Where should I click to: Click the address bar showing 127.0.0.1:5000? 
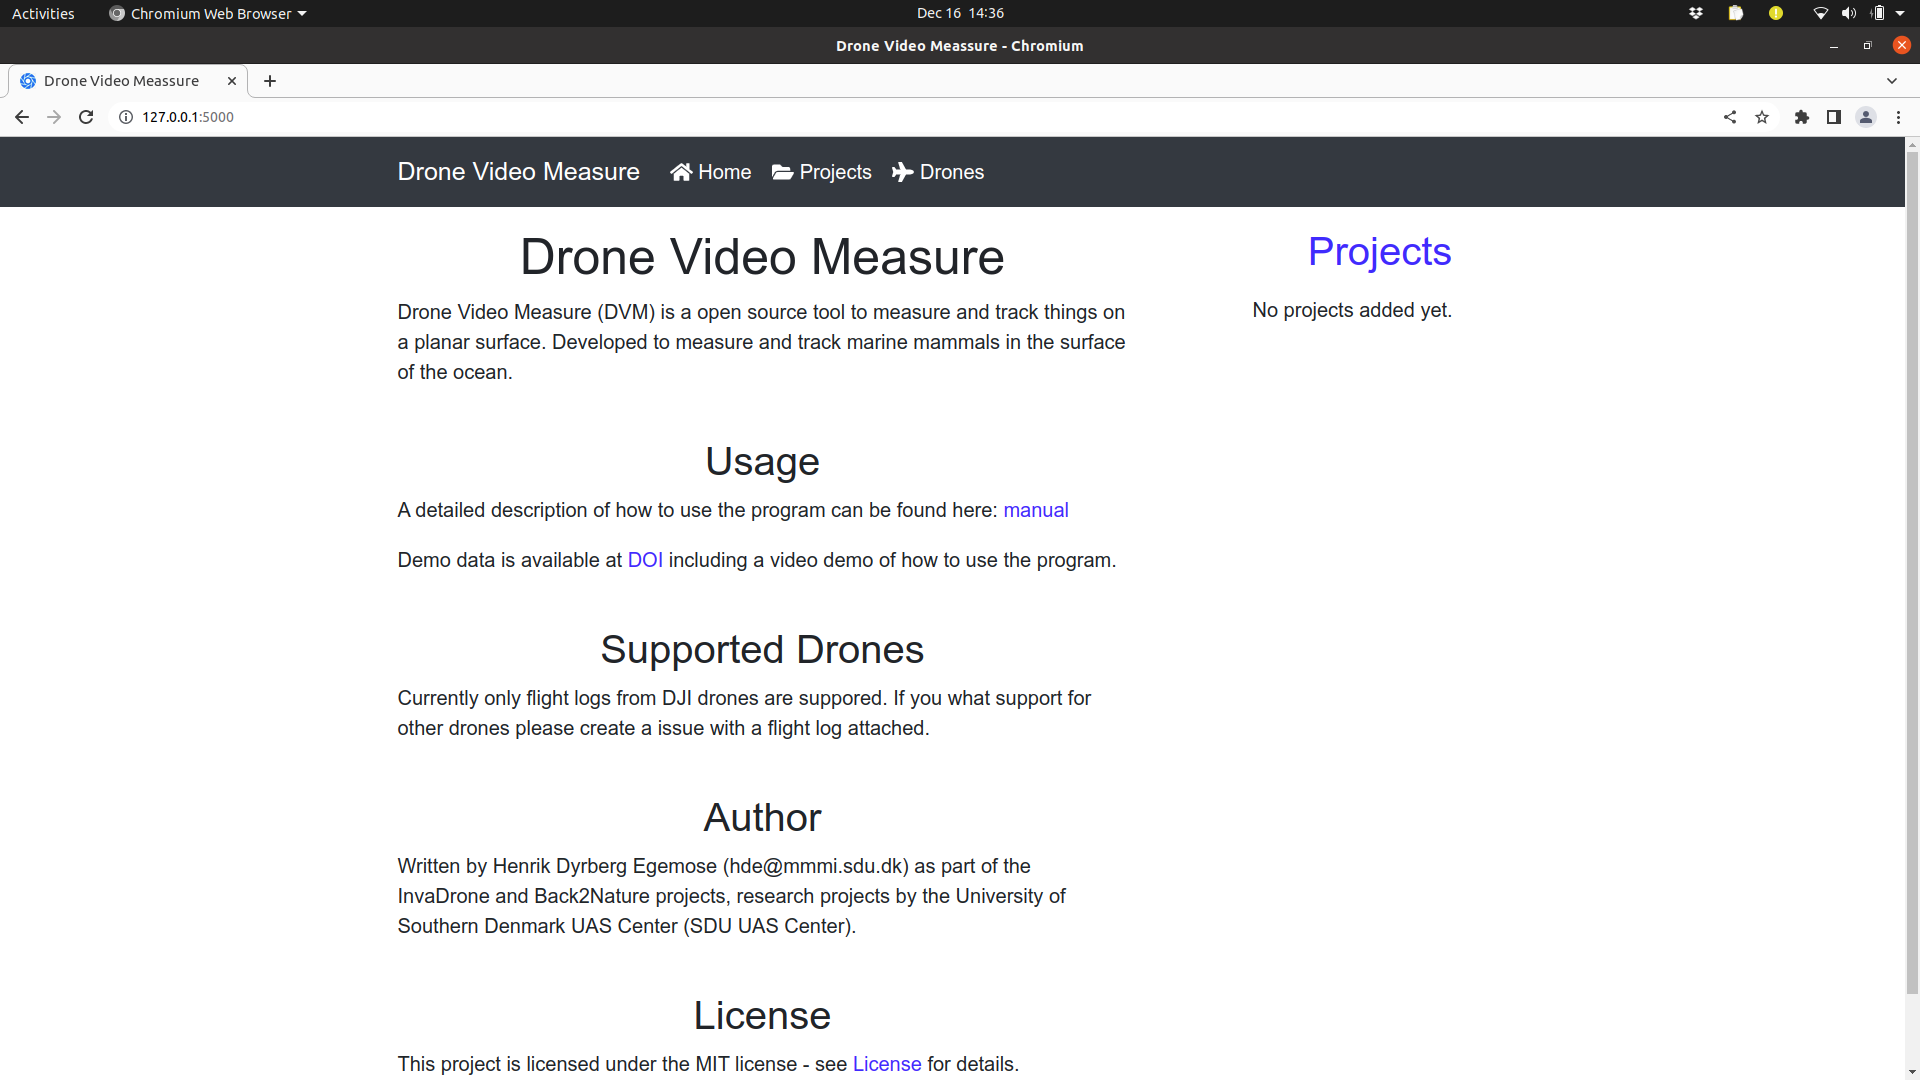[x=900, y=117]
